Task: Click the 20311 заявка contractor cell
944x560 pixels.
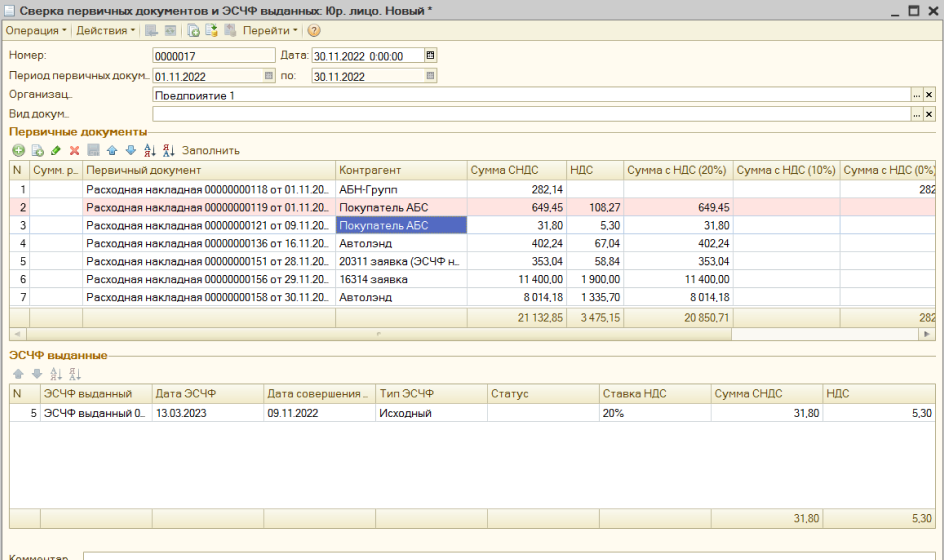Action: [401, 261]
